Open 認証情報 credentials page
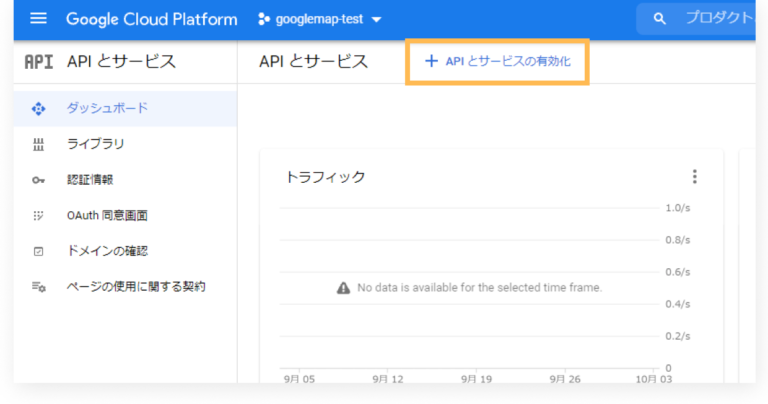 pos(89,180)
